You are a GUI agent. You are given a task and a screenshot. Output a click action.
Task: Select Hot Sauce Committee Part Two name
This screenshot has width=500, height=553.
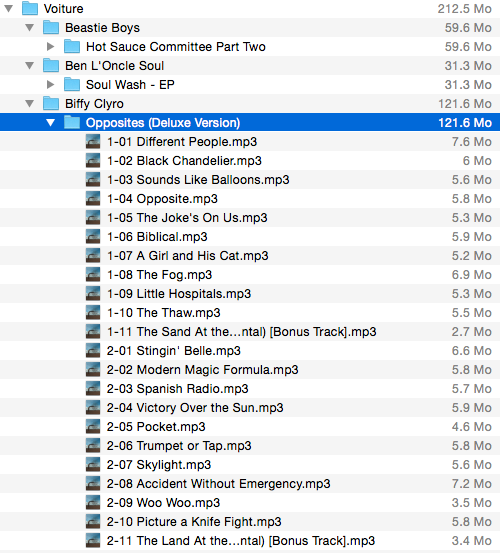[176, 47]
